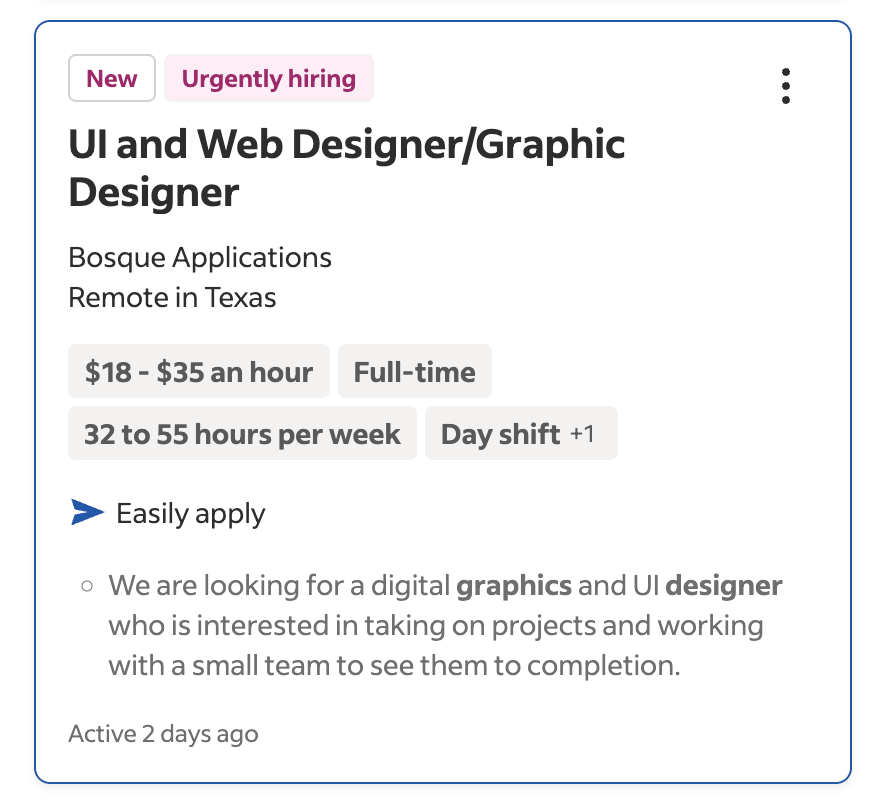This screenshot has height=804, width=876.
Task: Click the description line ending with completion
Action: coord(394,665)
